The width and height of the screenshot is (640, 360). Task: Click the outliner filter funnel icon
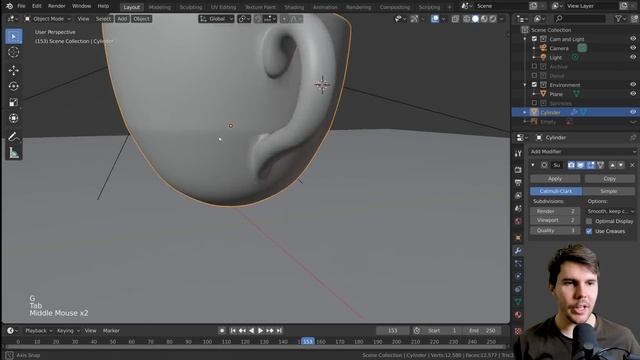(619, 19)
